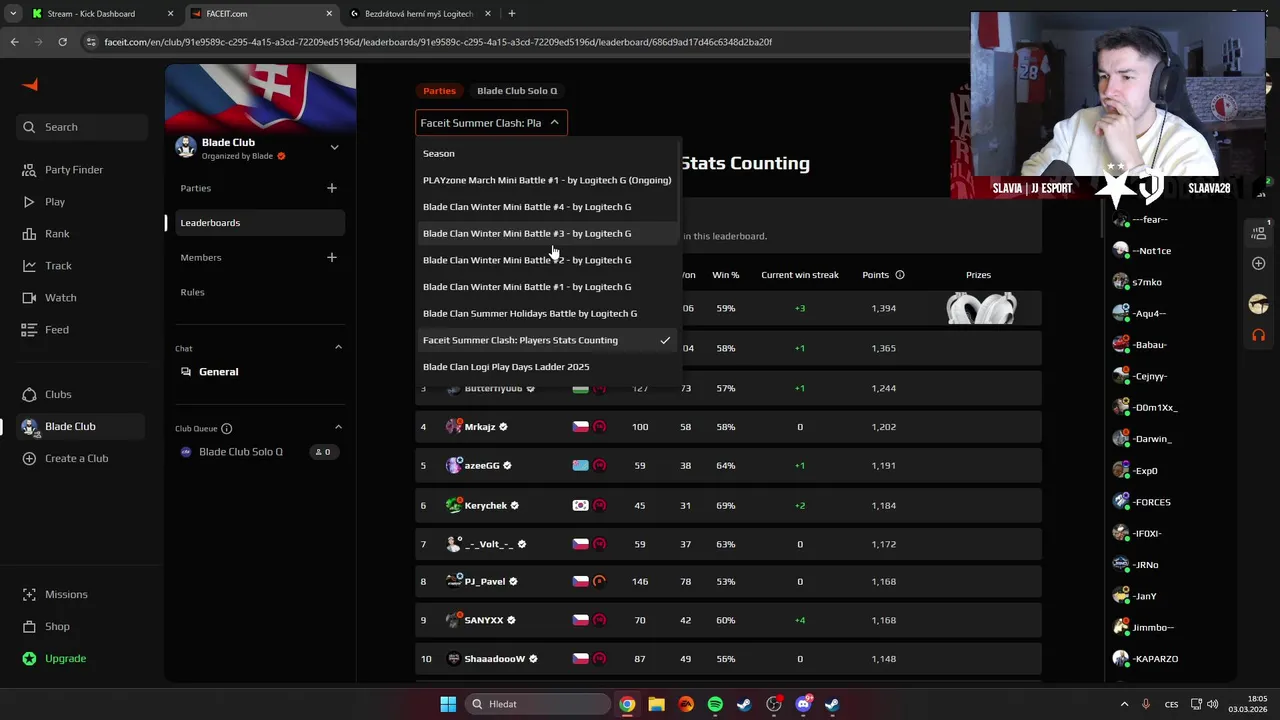Open the Feed page
Image resolution: width=1280 pixels, height=720 pixels.
tap(56, 330)
